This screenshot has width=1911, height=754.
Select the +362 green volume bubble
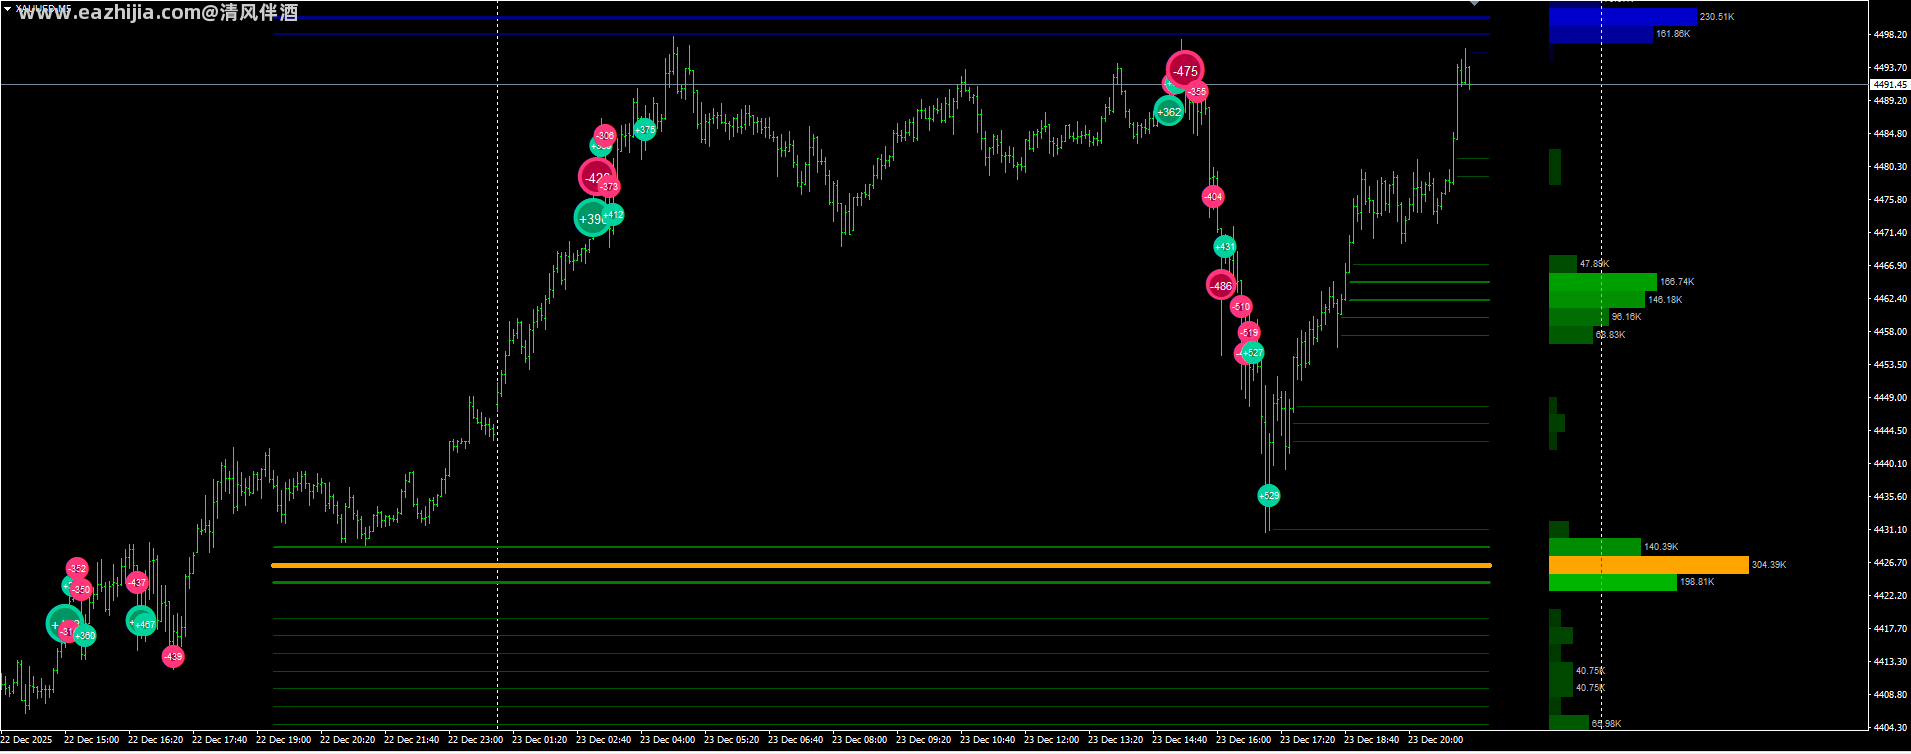[1169, 112]
